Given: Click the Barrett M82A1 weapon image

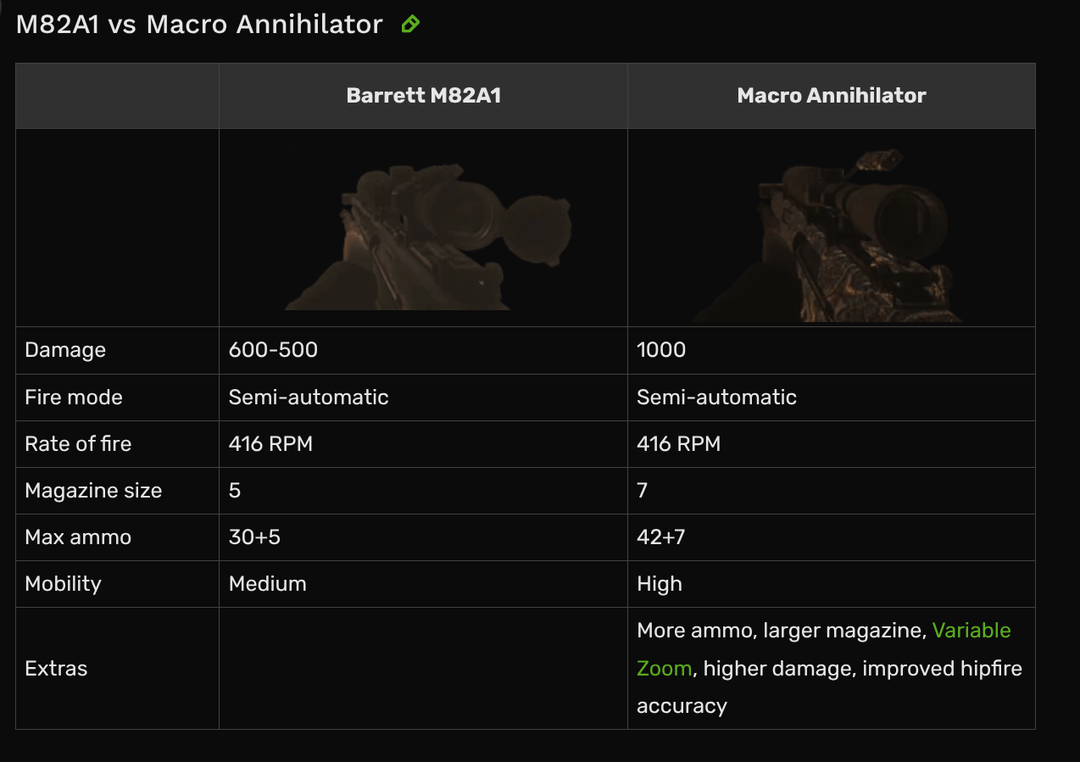Looking at the screenshot, I should [x=428, y=236].
